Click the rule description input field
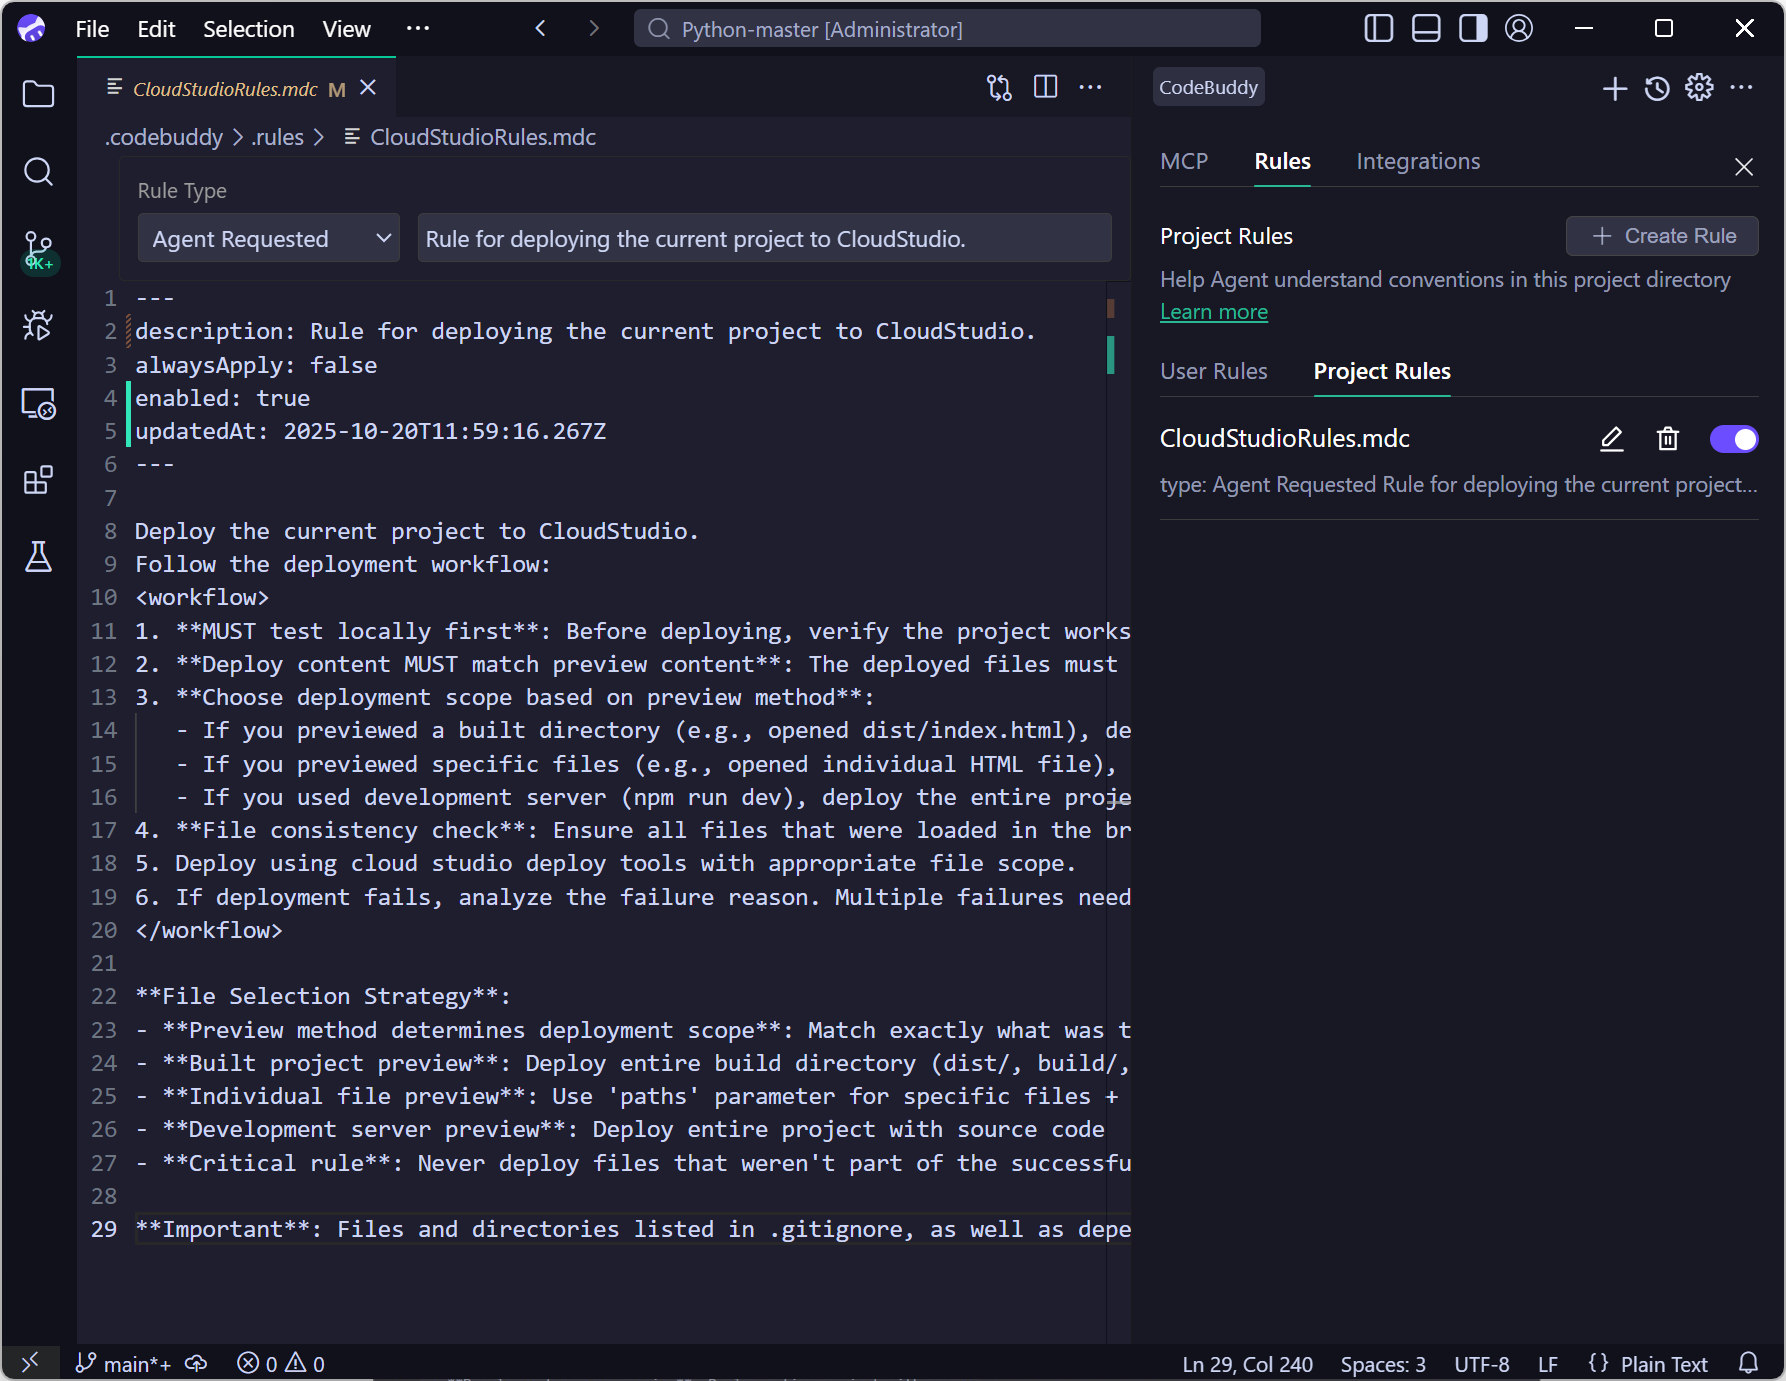Screen dimensions: 1786x1381 (x=764, y=239)
